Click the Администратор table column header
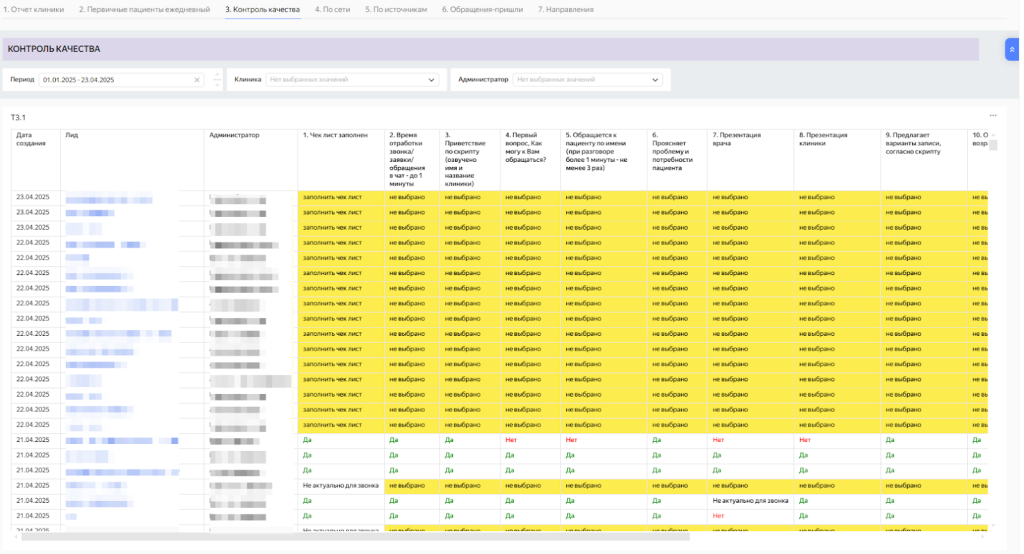The height and width of the screenshot is (554, 1024). (x=234, y=135)
